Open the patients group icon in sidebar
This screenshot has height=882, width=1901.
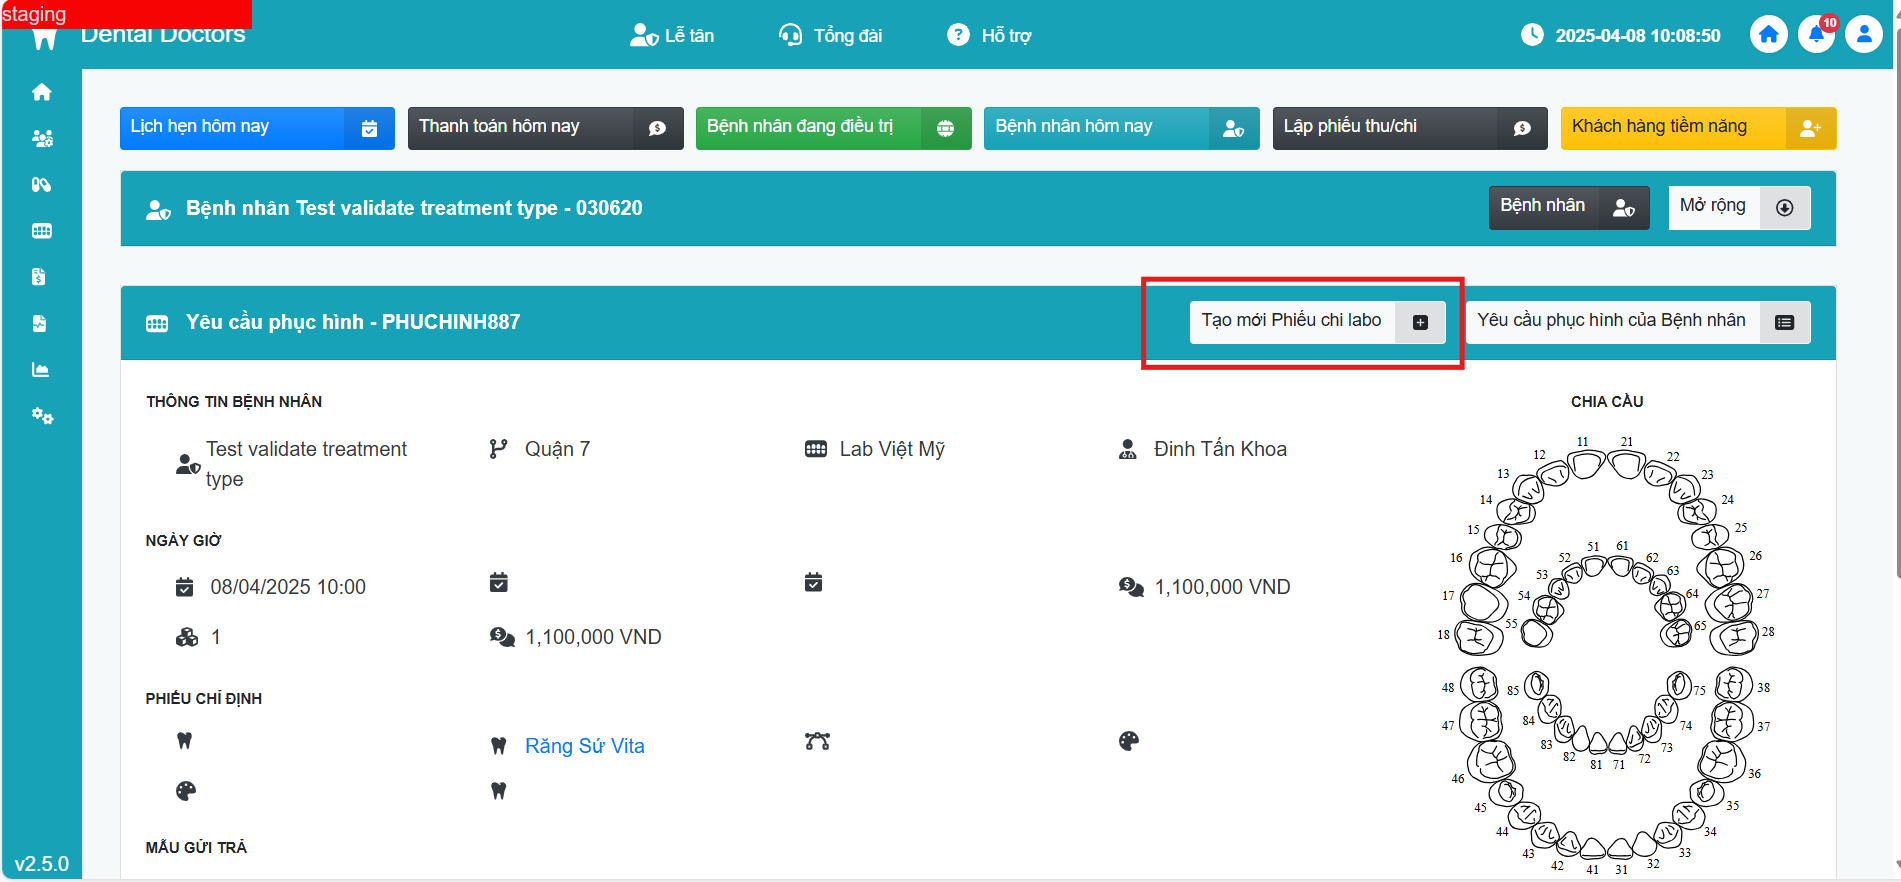[41, 139]
